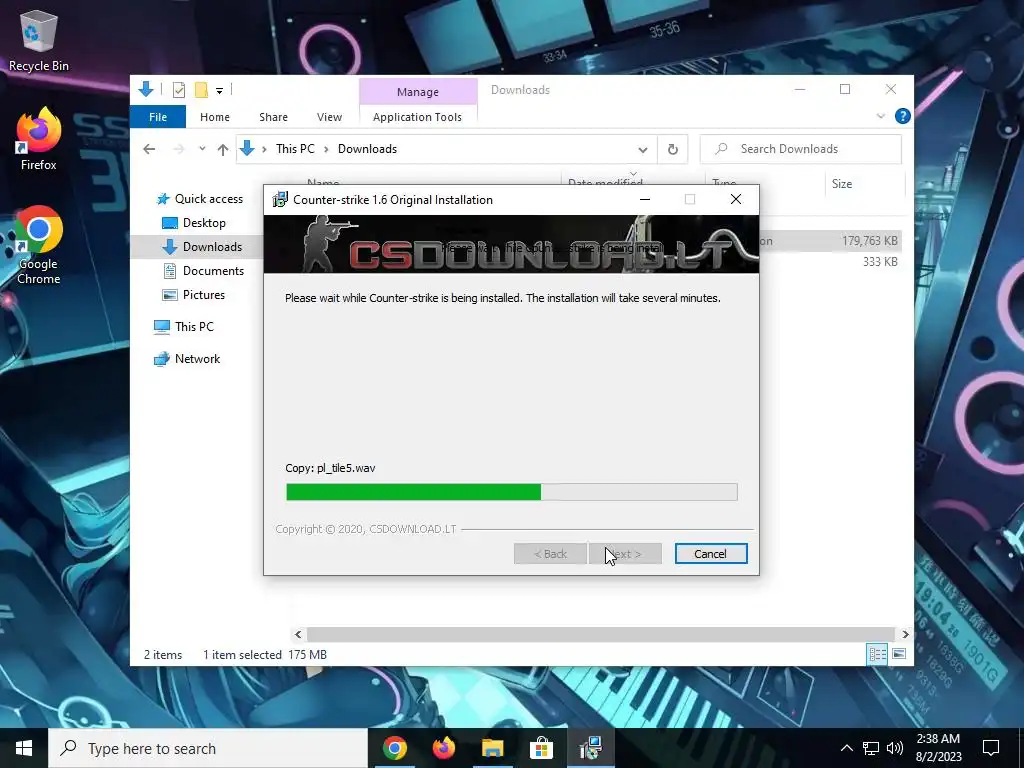Open the Share ribbon tab in Explorer
The image size is (1024, 768).
(273, 117)
